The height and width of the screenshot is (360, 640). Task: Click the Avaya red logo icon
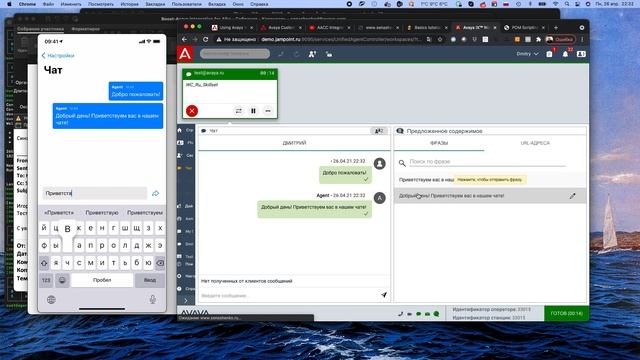tap(185, 54)
